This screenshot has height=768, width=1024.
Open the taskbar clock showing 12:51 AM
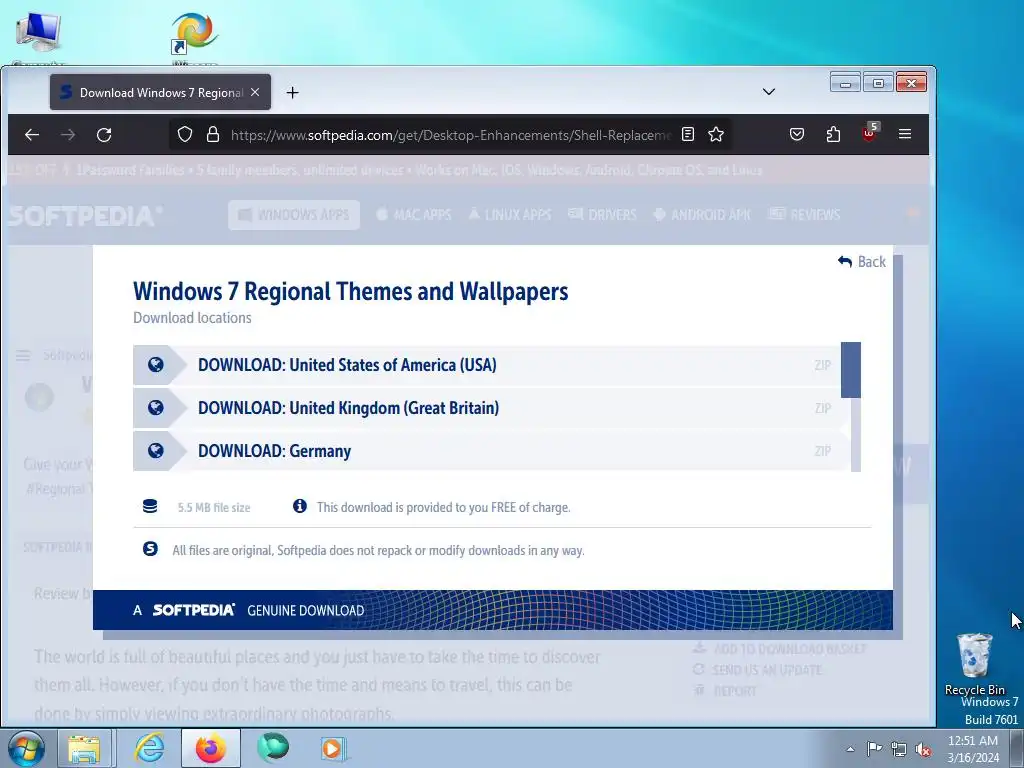973,748
